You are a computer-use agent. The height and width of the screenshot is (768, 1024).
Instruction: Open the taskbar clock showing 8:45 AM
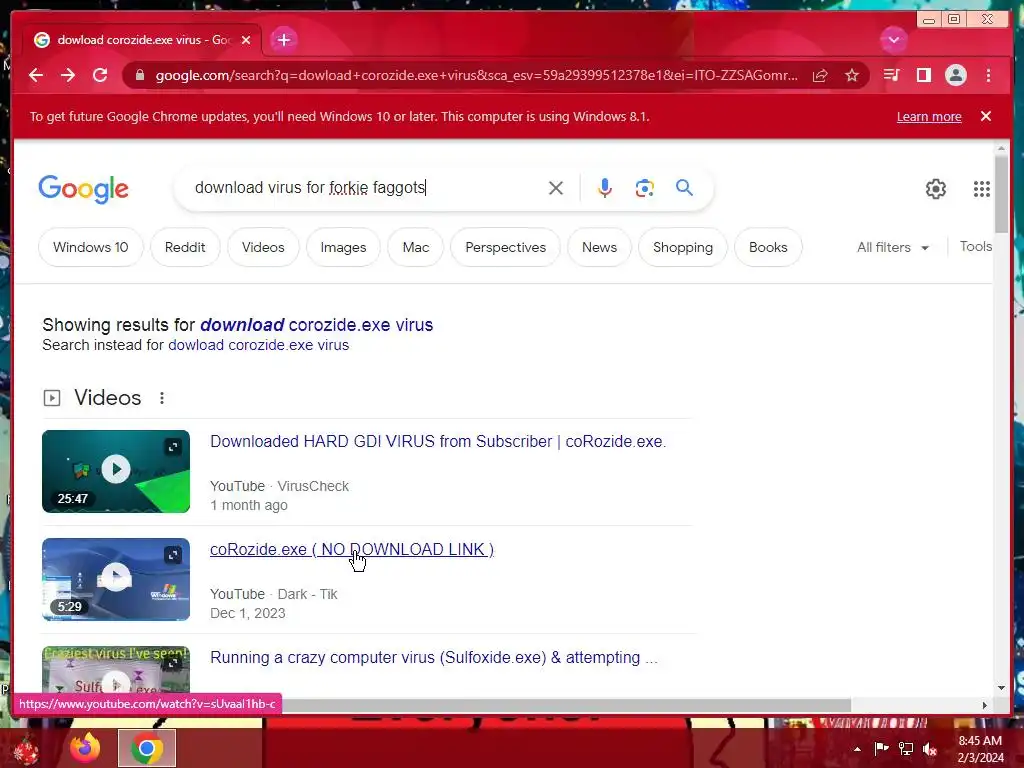point(980,749)
